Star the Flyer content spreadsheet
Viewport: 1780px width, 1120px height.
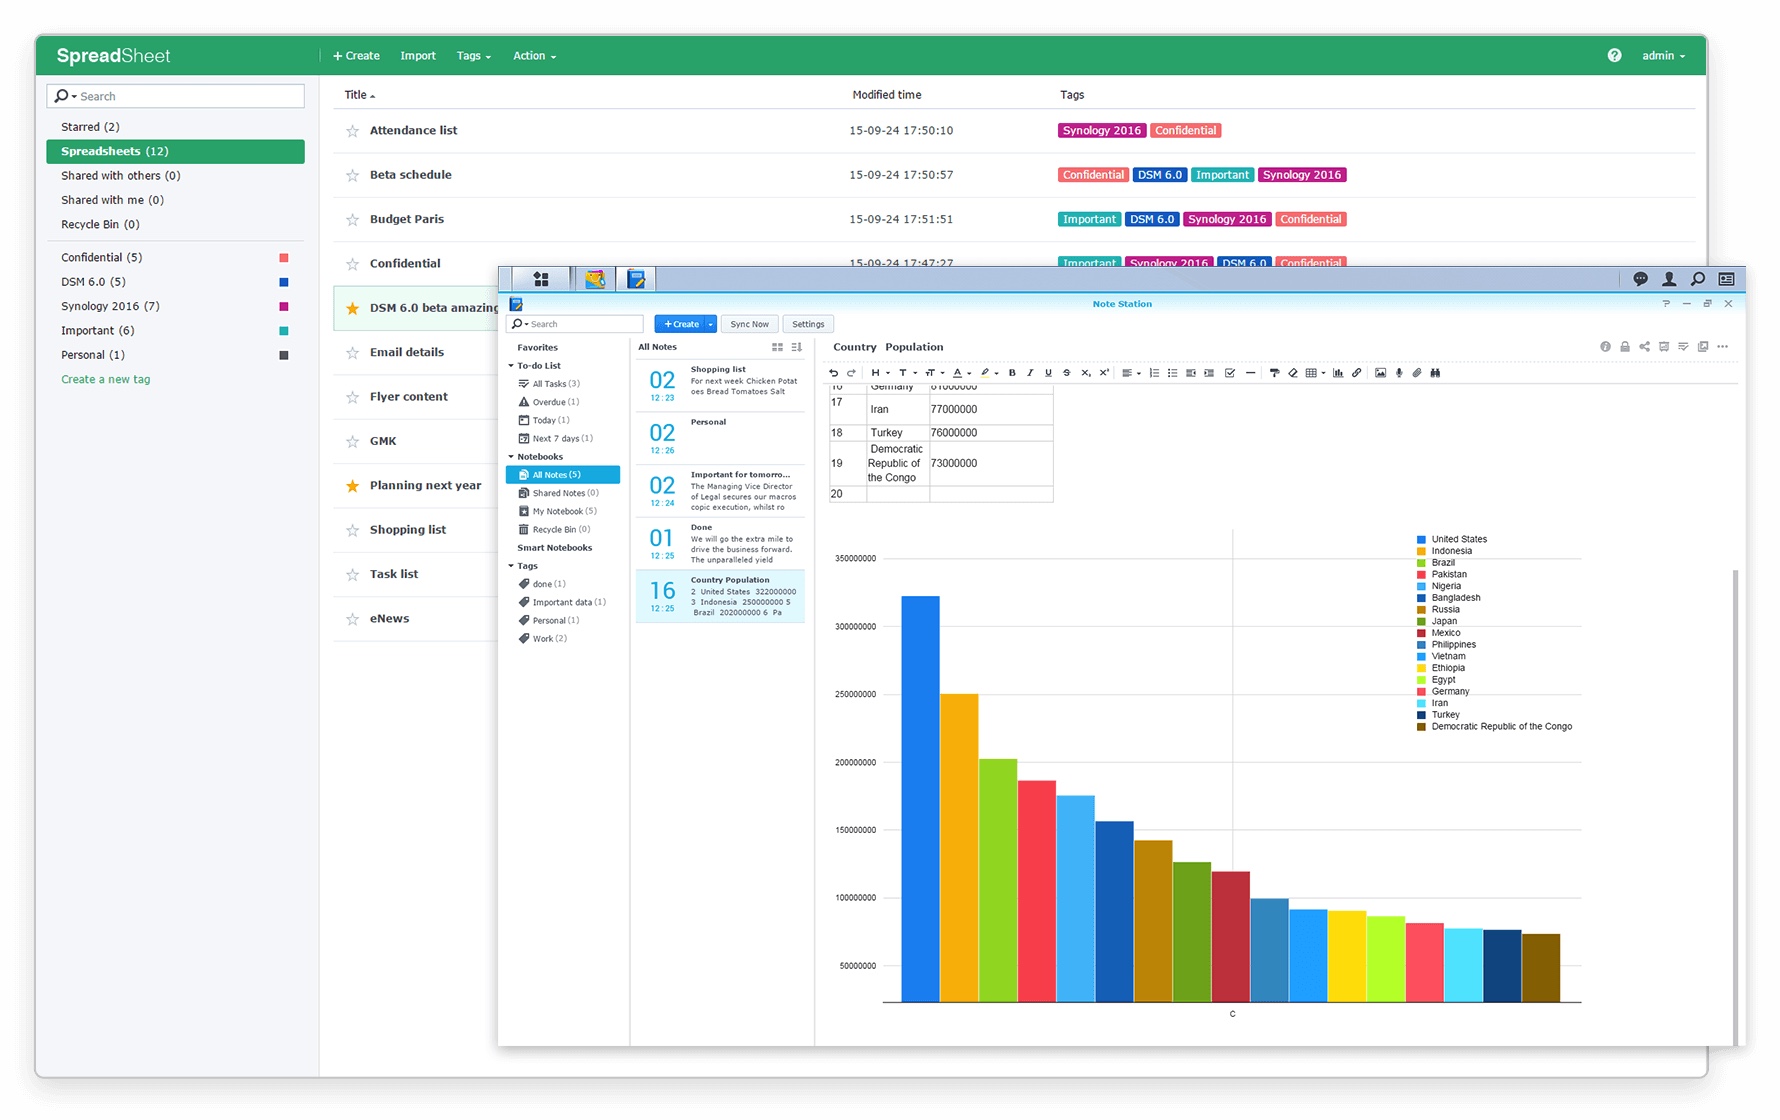click(x=352, y=397)
